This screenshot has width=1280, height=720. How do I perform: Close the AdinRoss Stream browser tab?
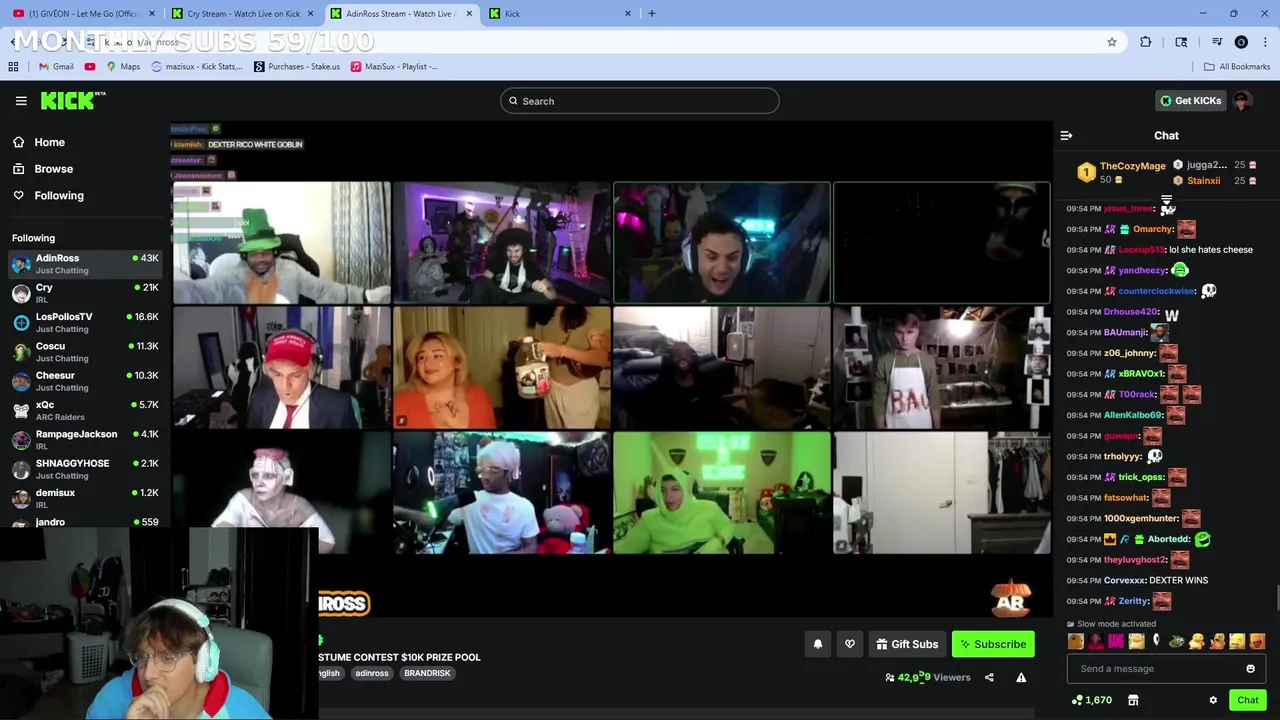point(469,14)
